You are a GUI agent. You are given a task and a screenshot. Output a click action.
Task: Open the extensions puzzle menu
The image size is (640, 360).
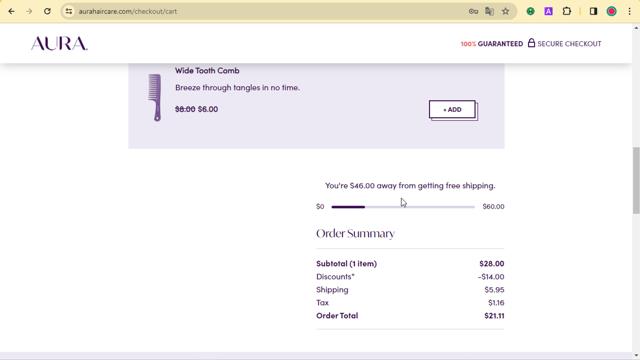click(x=567, y=11)
